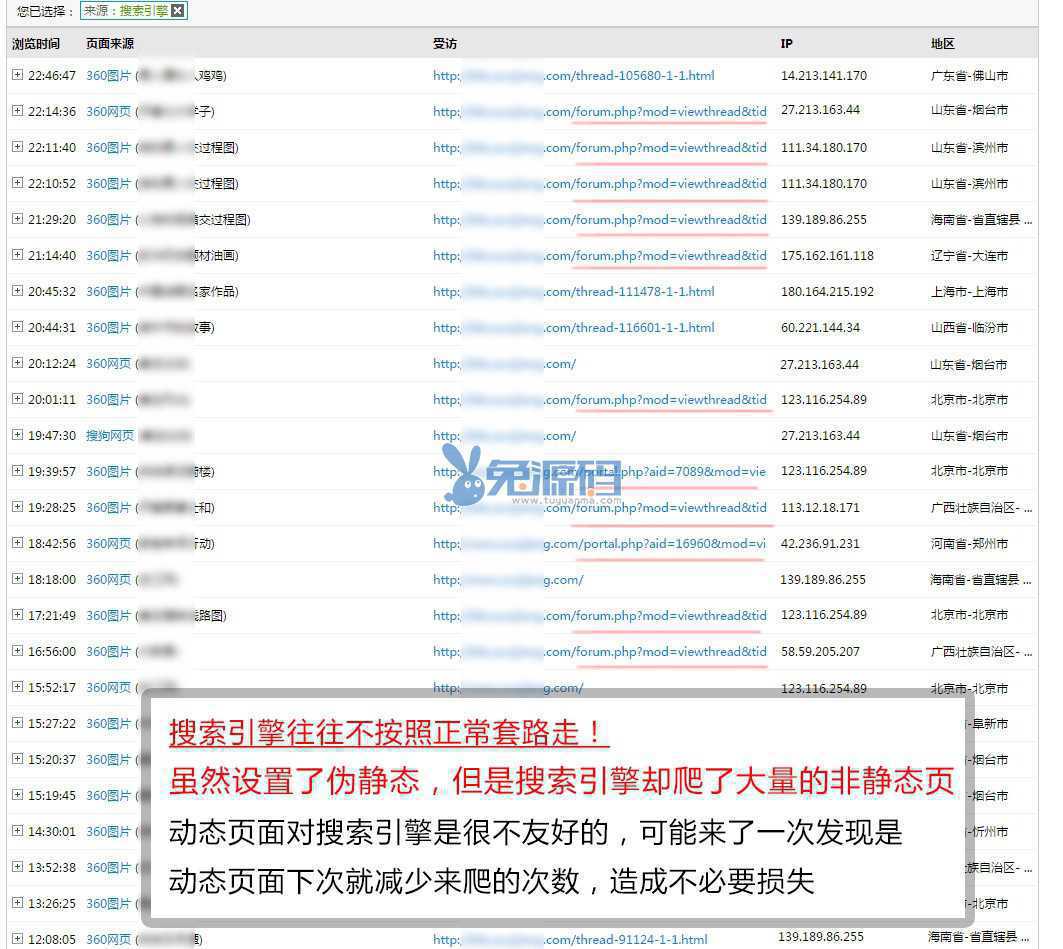
Task: Expand the 22:46:47 visit row
Action: coord(17,75)
